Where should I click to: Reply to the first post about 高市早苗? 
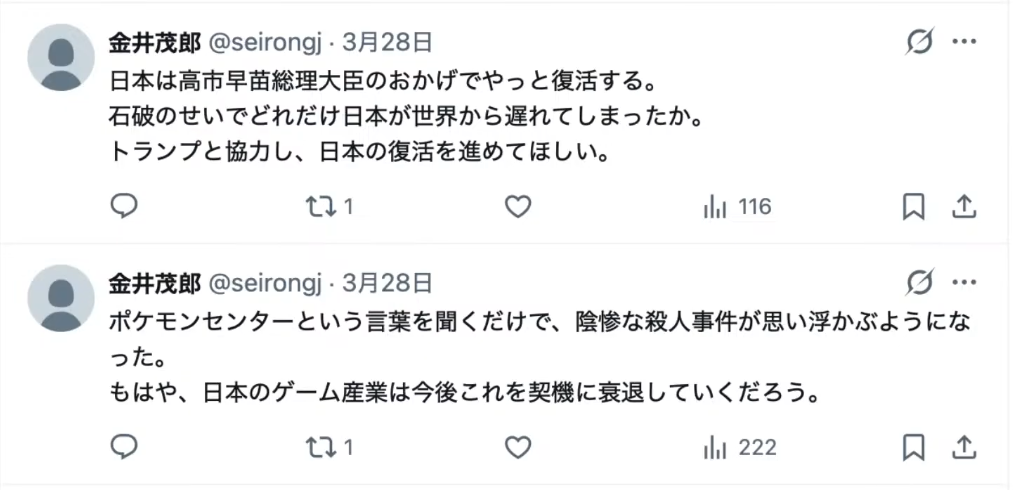click(123, 207)
